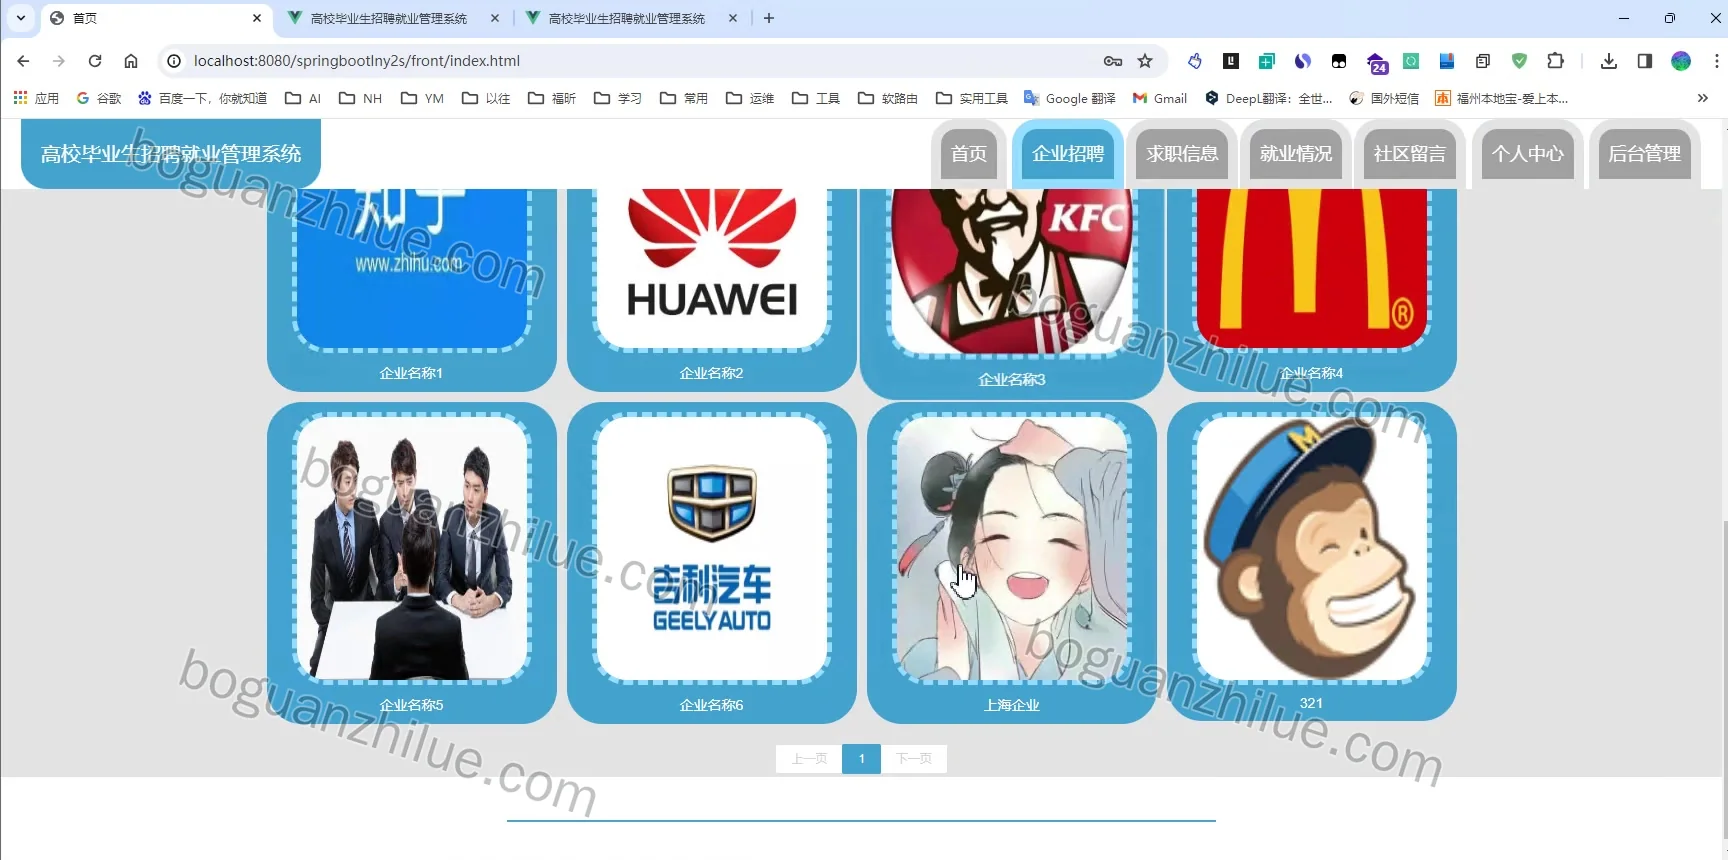
Task: Open the 就业情况 navigation menu item
Action: tap(1296, 154)
